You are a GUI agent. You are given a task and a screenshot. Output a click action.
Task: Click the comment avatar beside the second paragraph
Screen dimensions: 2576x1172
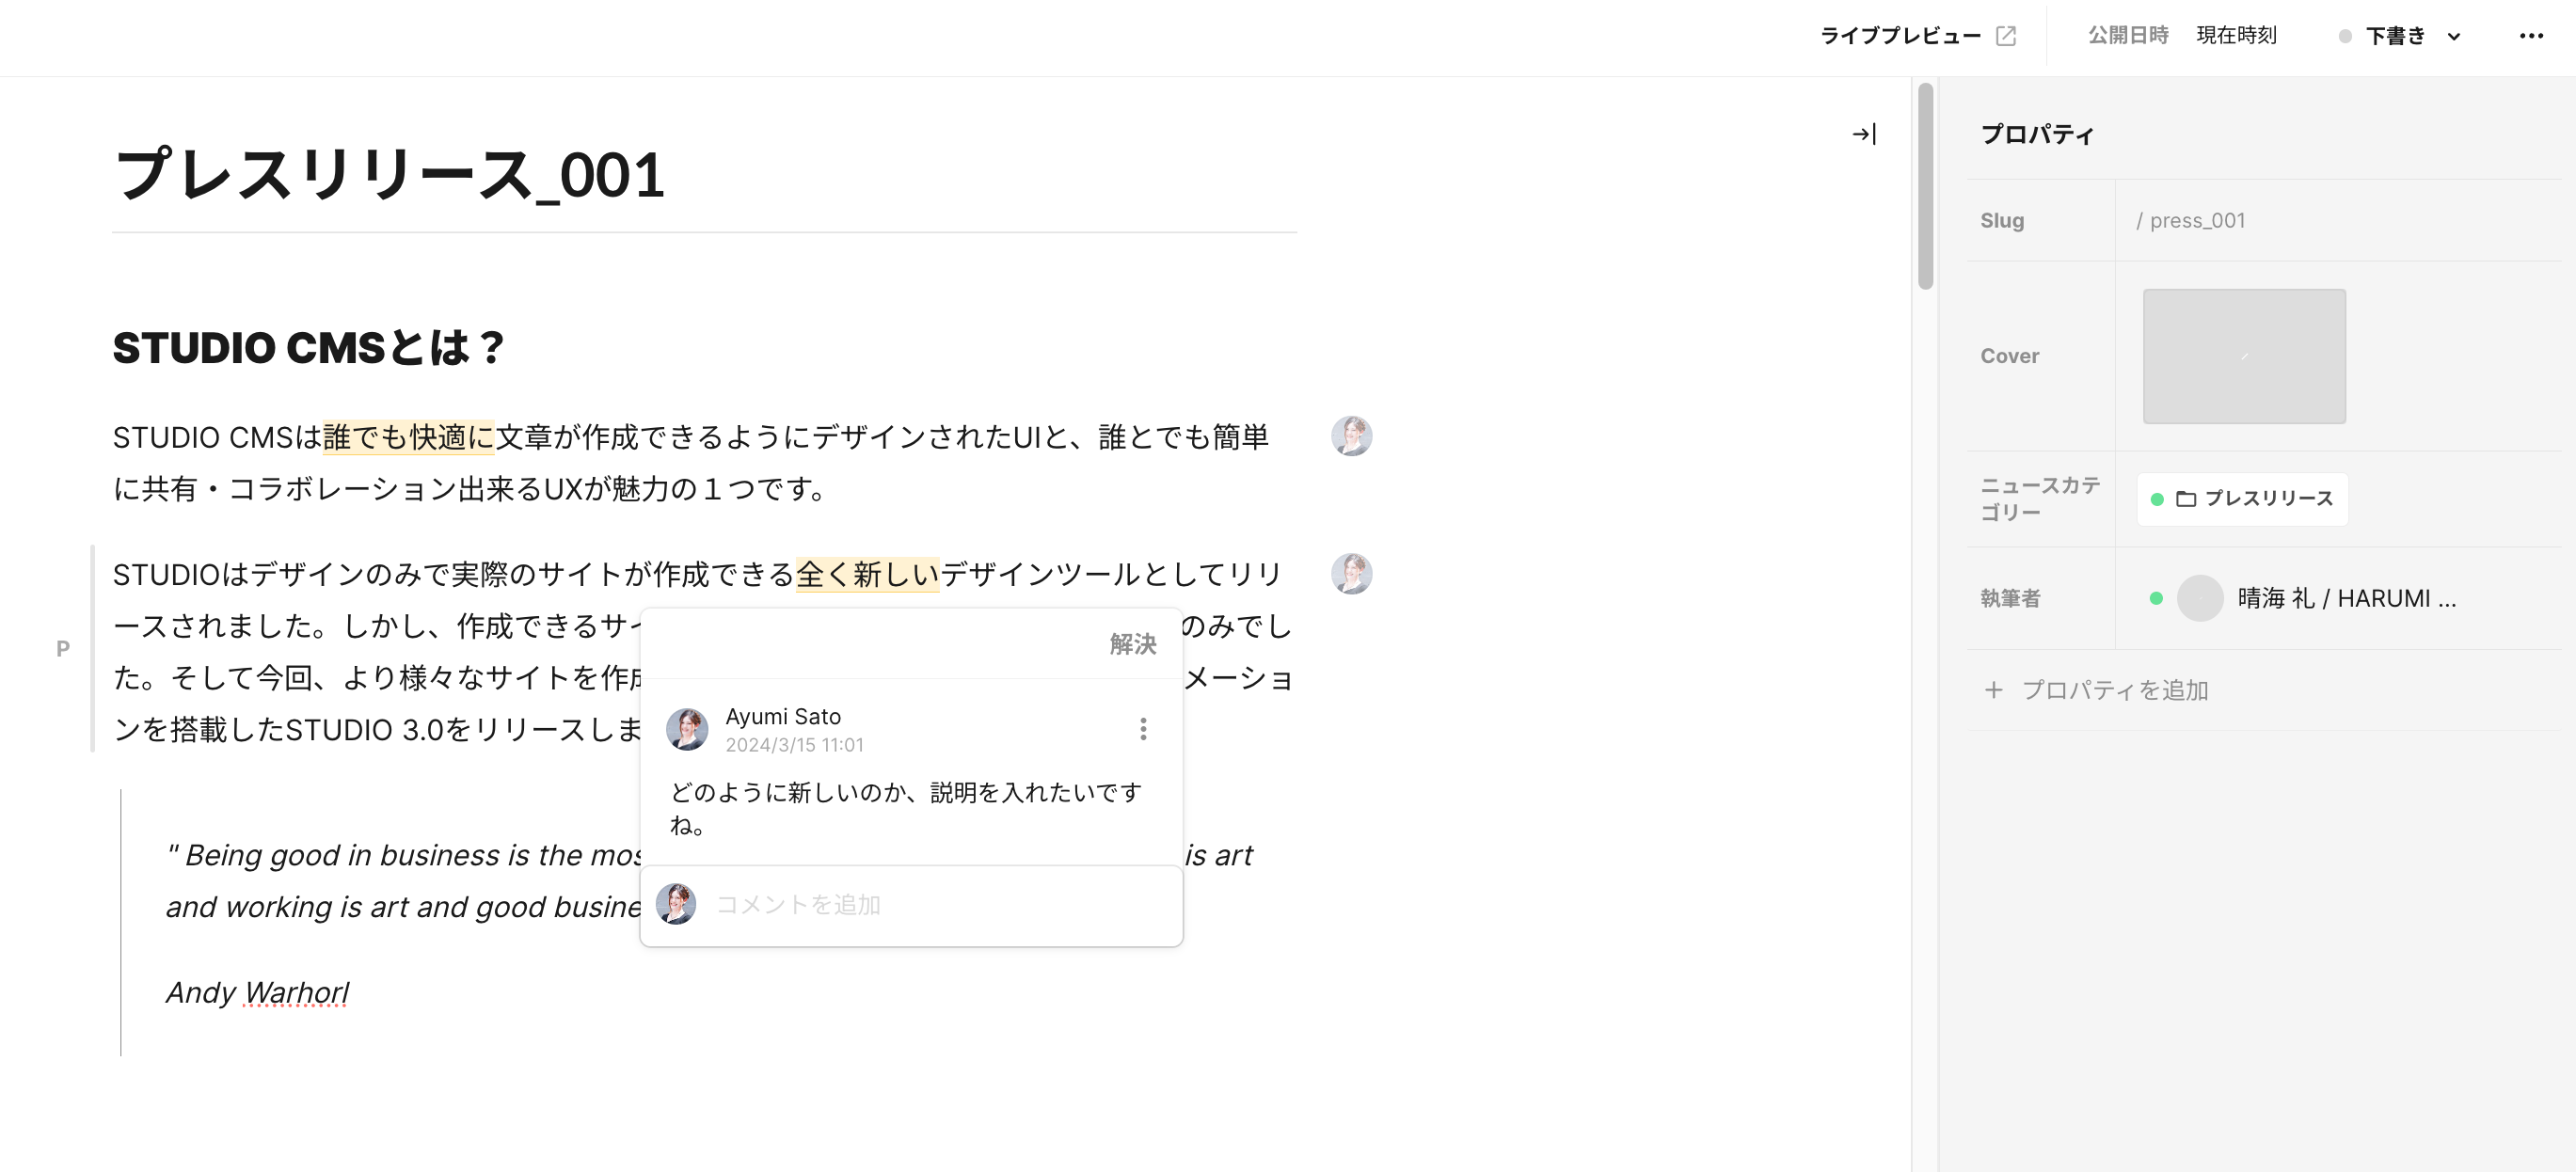[x=1351, y=574]
